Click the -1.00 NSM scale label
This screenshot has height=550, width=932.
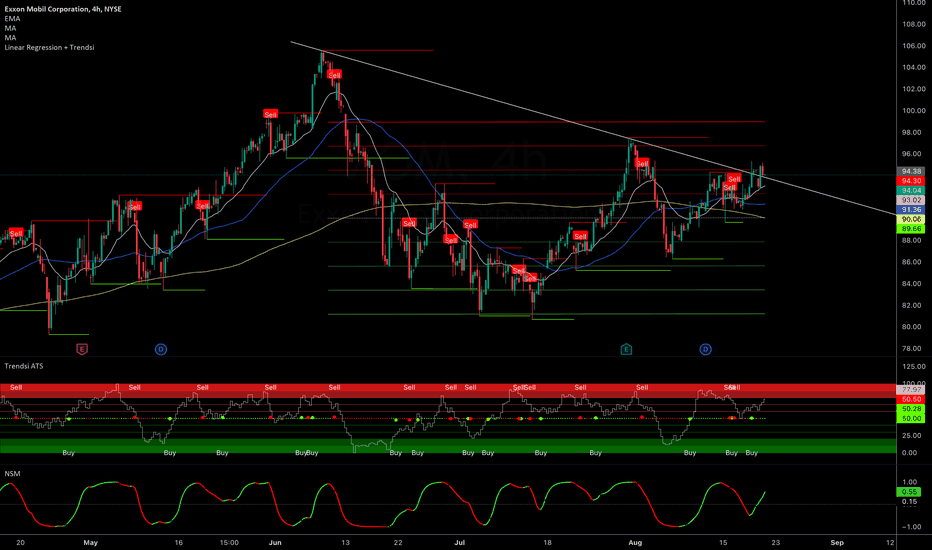click(x=911, y=527)
